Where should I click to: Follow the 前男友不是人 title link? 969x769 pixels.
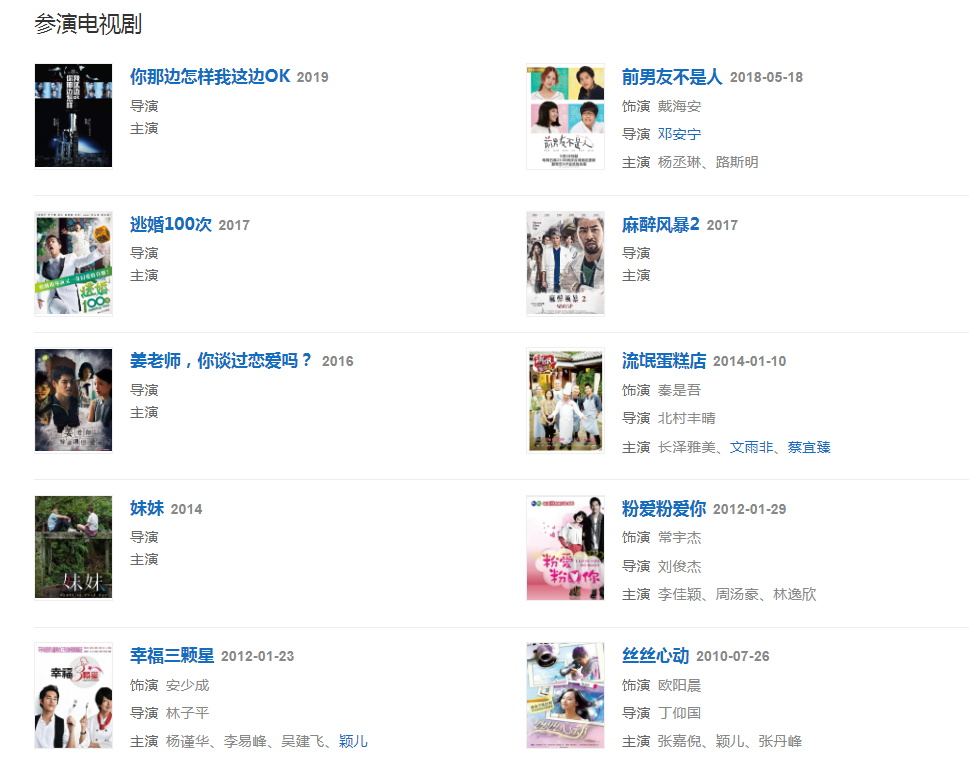[x=672, y=77]
